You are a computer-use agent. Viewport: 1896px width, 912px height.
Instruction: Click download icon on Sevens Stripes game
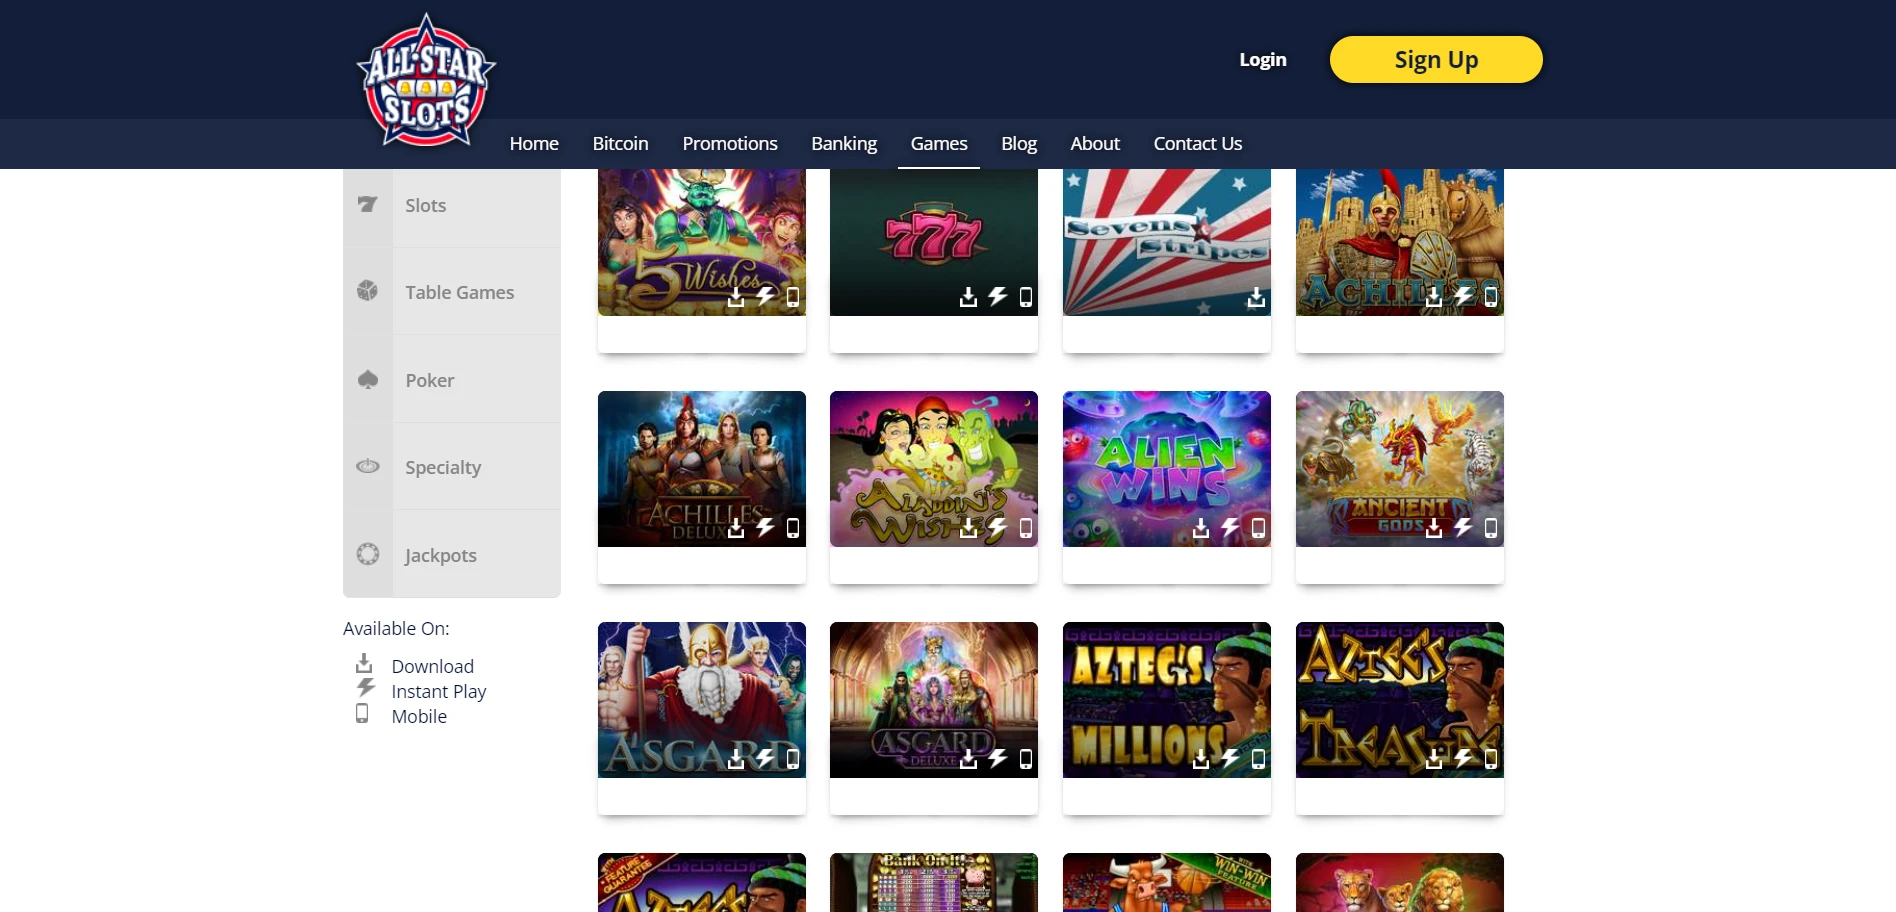click(x=1256, y=297)
